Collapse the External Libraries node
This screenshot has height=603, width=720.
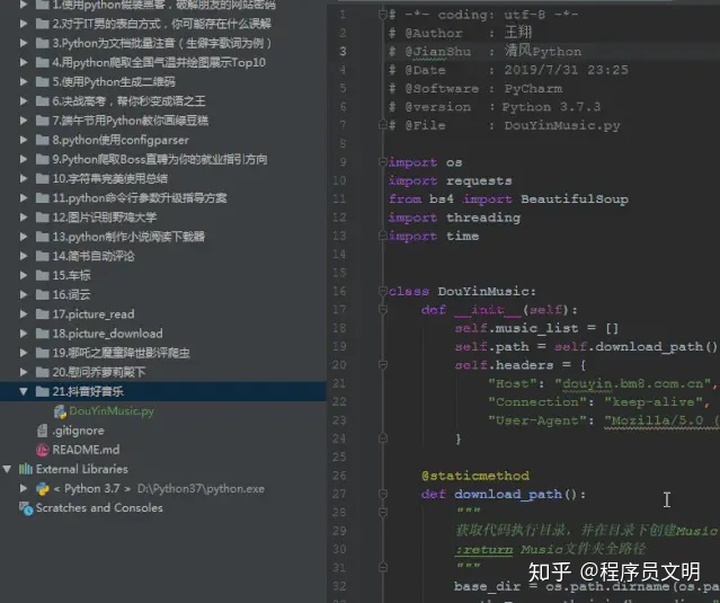[7, 469]
